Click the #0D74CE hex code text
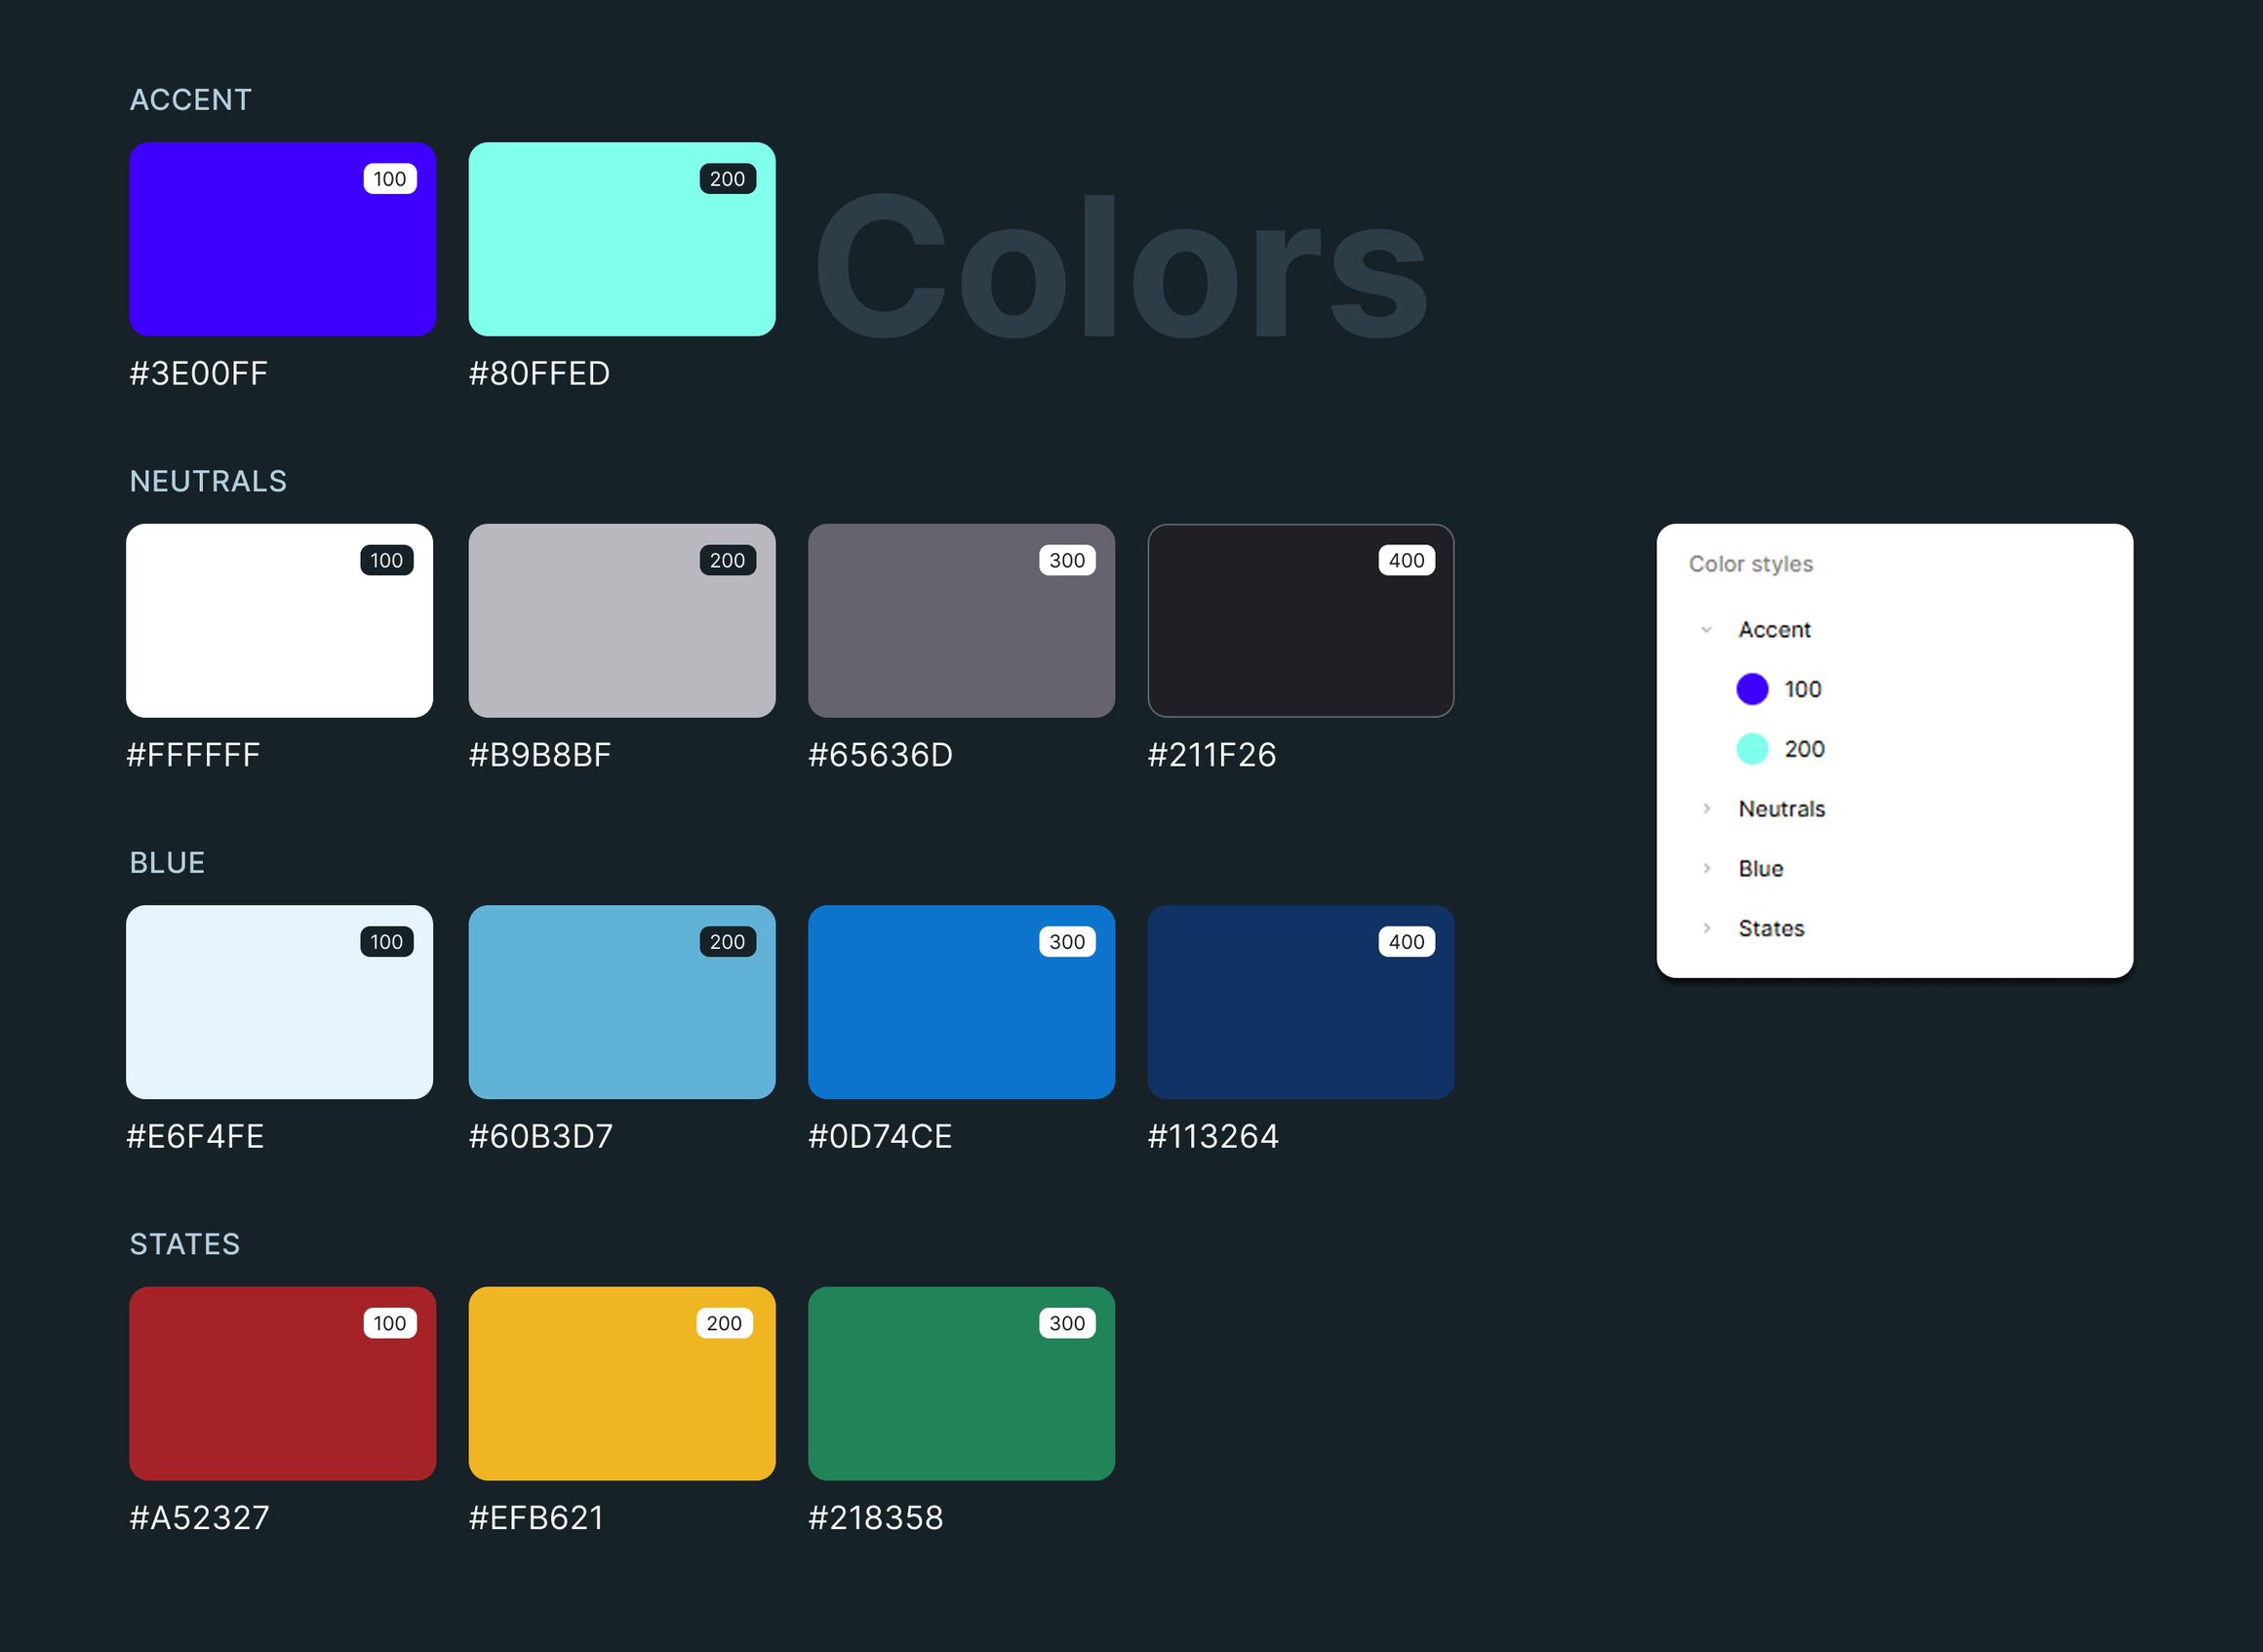This screenshot has width=2263, height=1652. (x=880, y=1137)
